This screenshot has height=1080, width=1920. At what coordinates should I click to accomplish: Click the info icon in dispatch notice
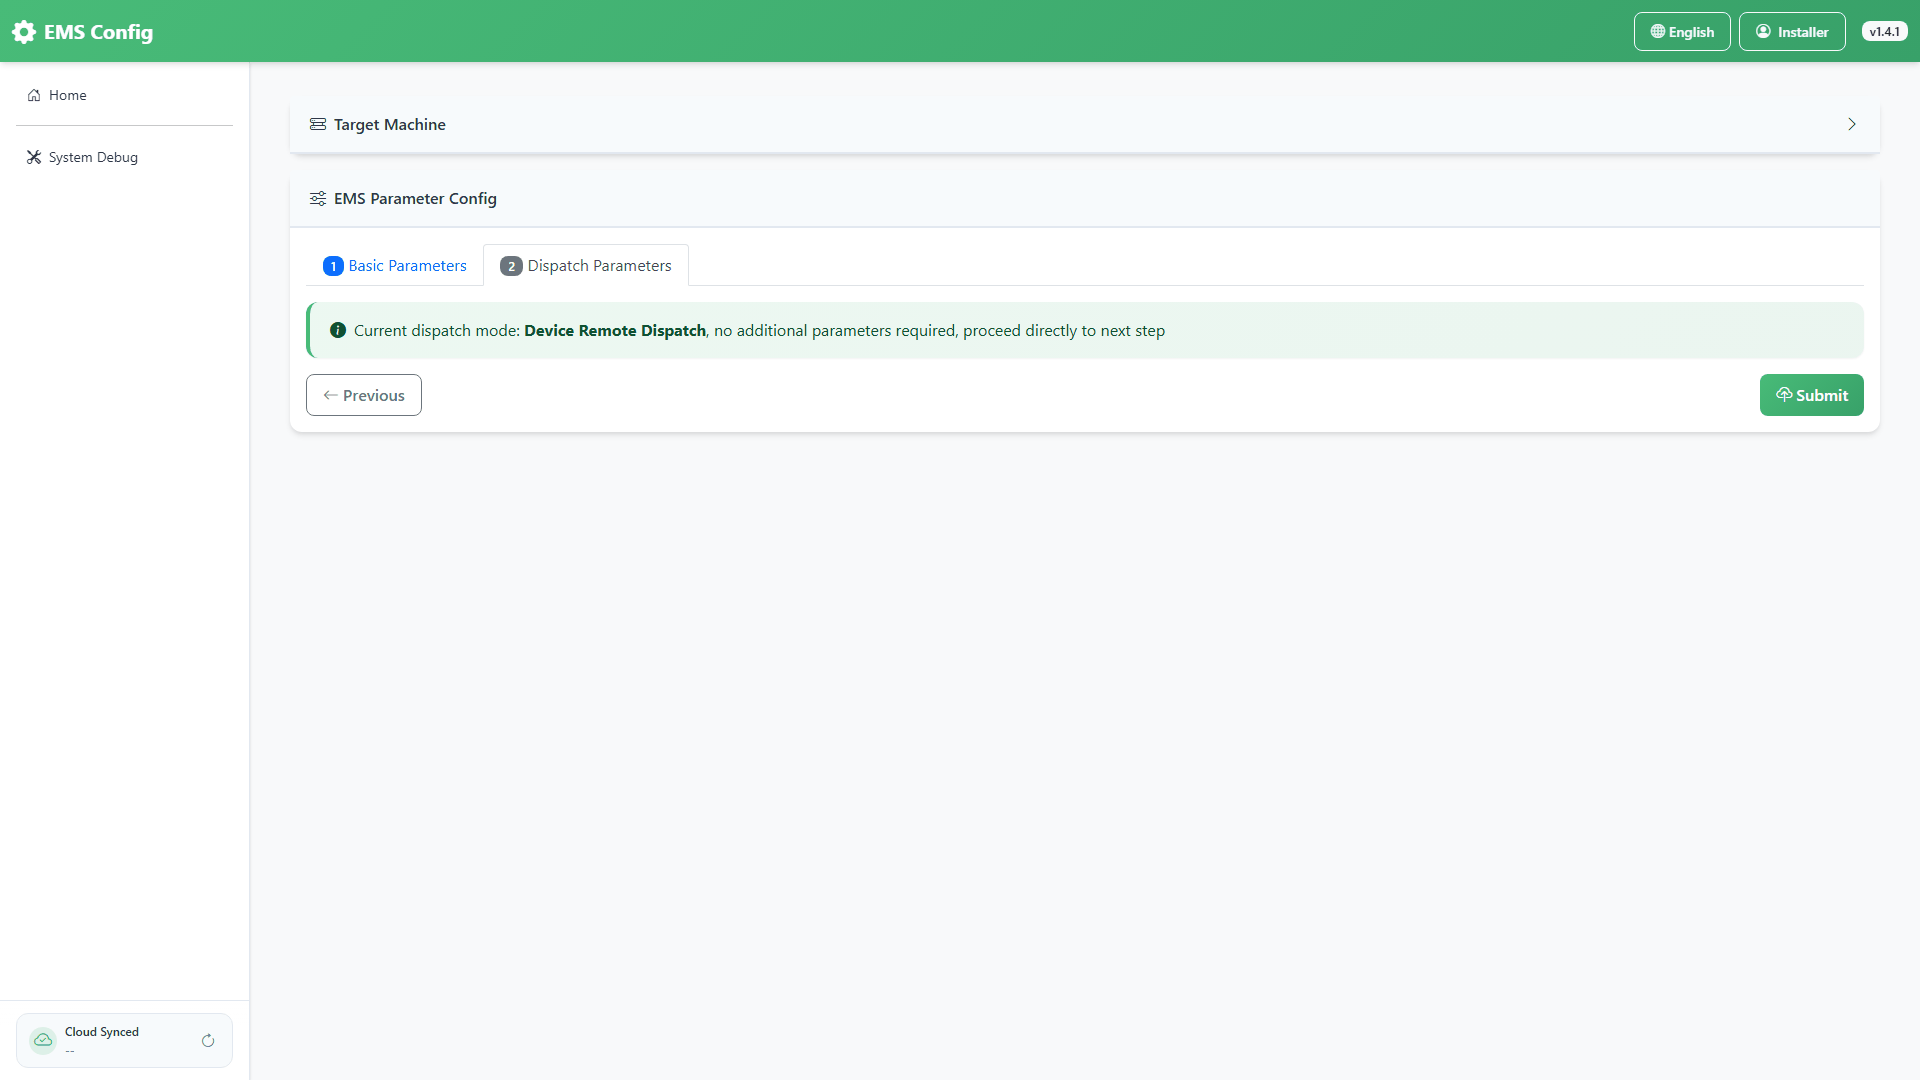click(x=338, y=330)
